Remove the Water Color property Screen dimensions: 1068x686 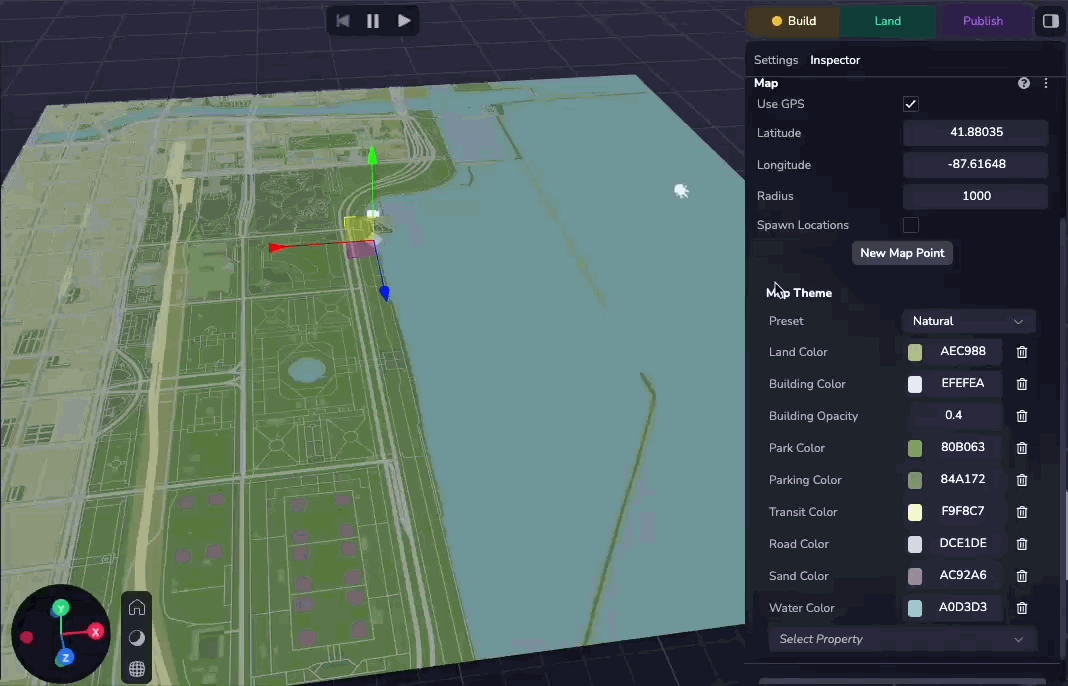(x=1022, y=608)
